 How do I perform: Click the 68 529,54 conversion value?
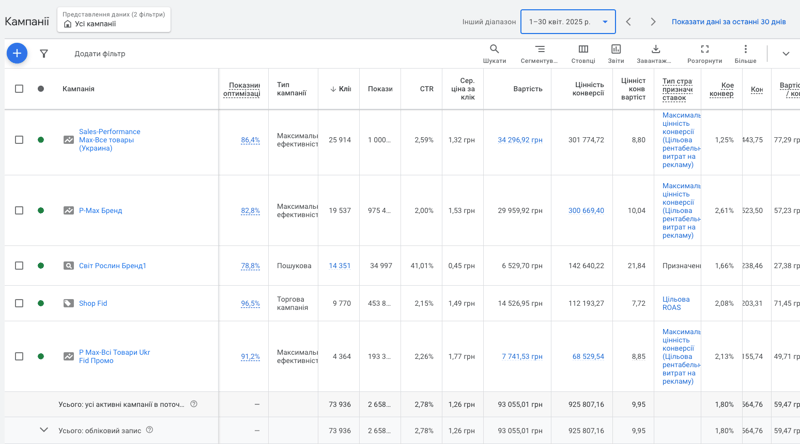click(x=588, y=356)
